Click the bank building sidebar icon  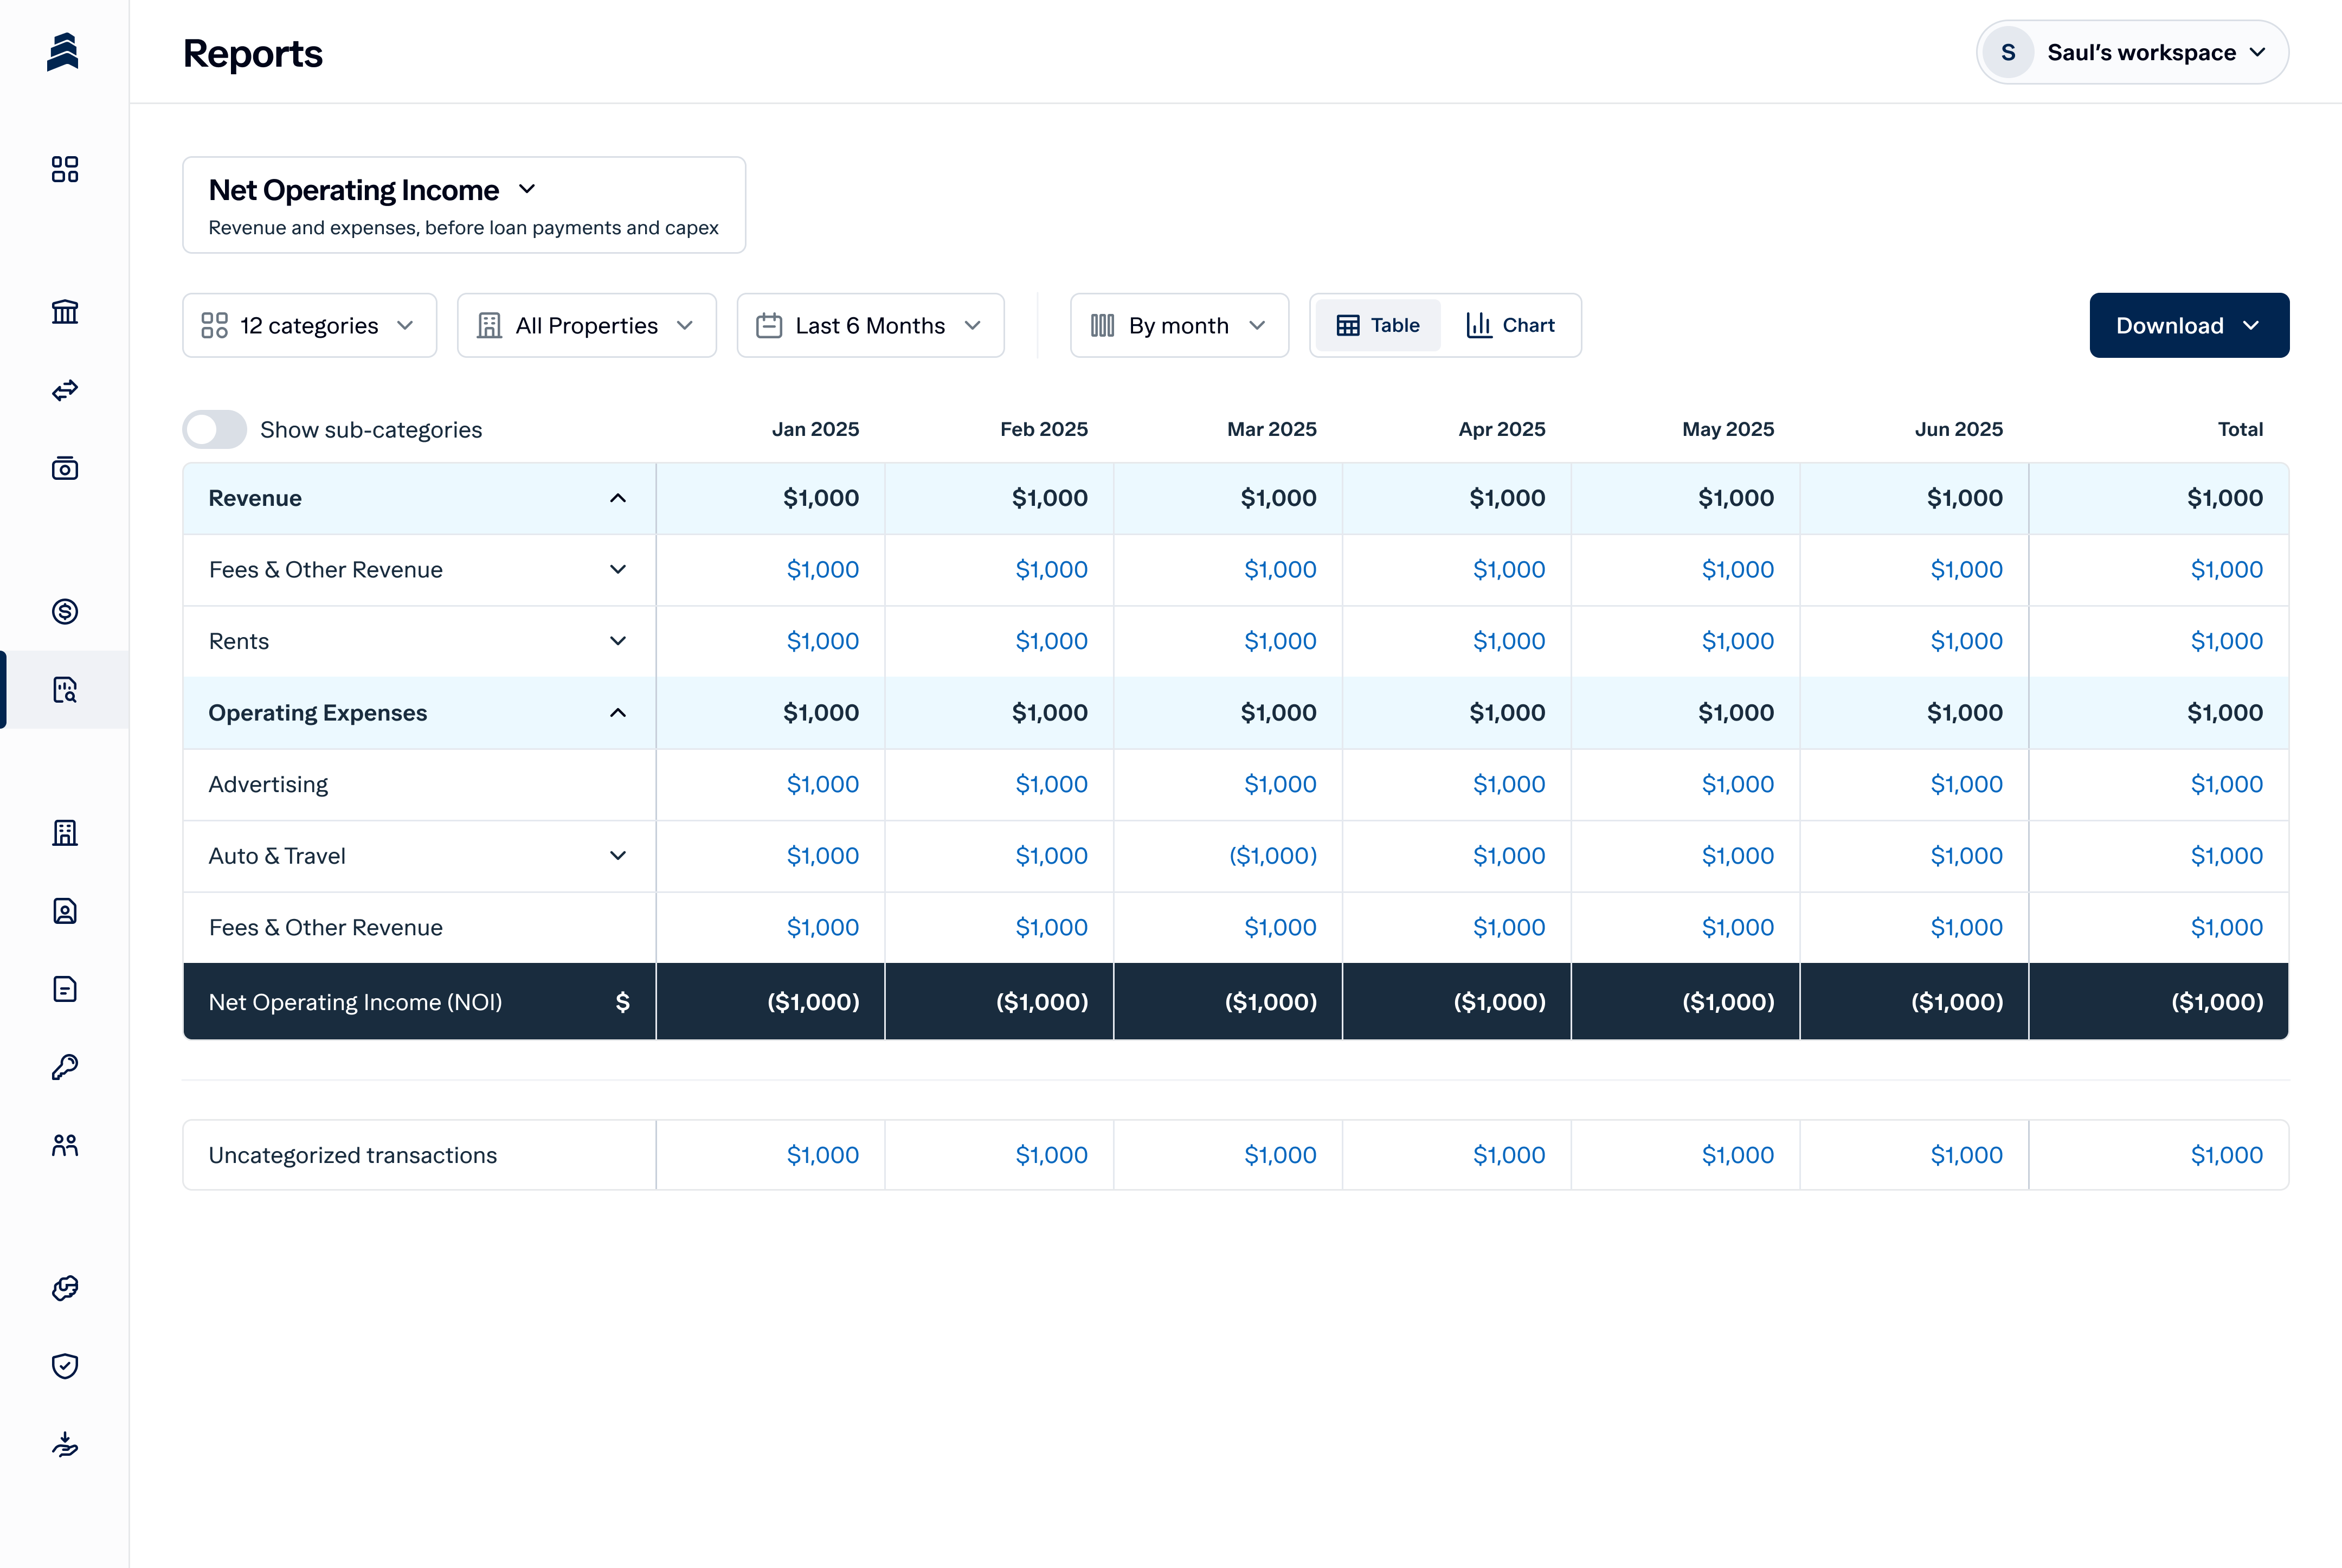tap(65, 312)
